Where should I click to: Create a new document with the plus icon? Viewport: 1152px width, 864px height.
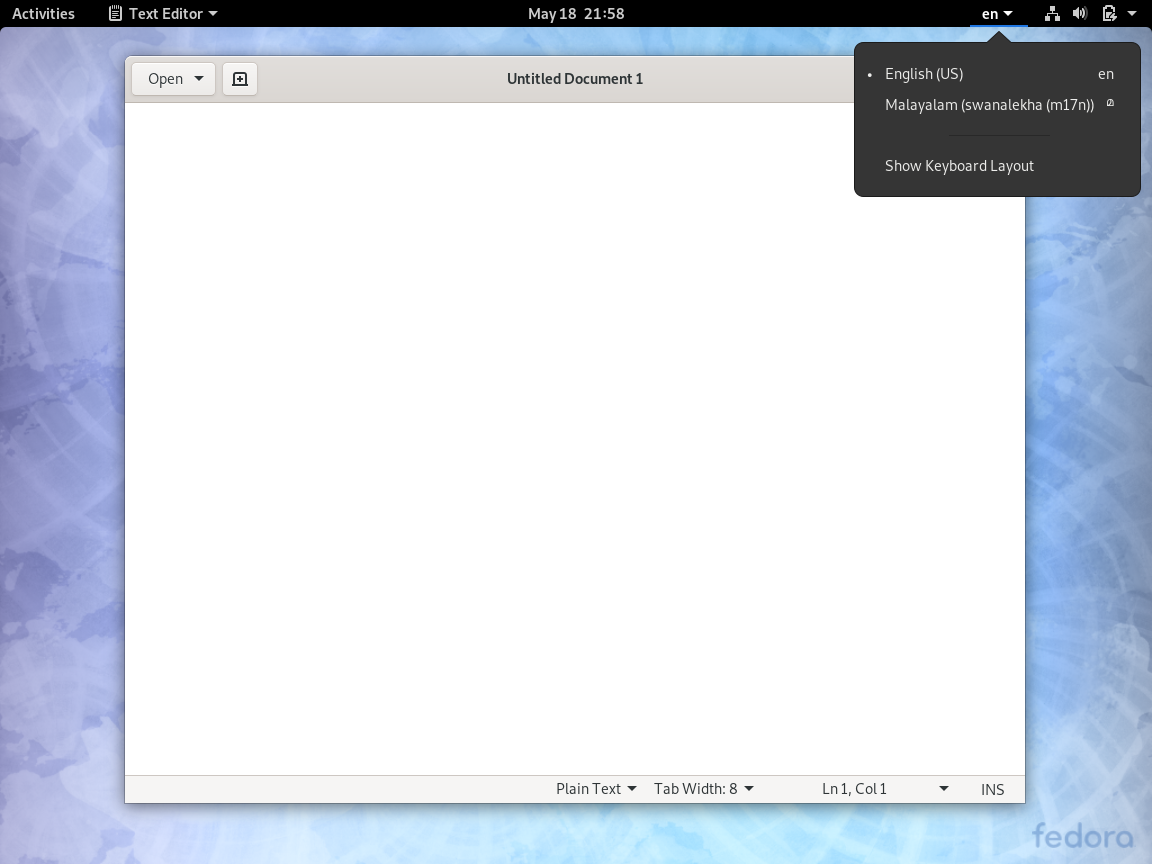tap(240, 79)
